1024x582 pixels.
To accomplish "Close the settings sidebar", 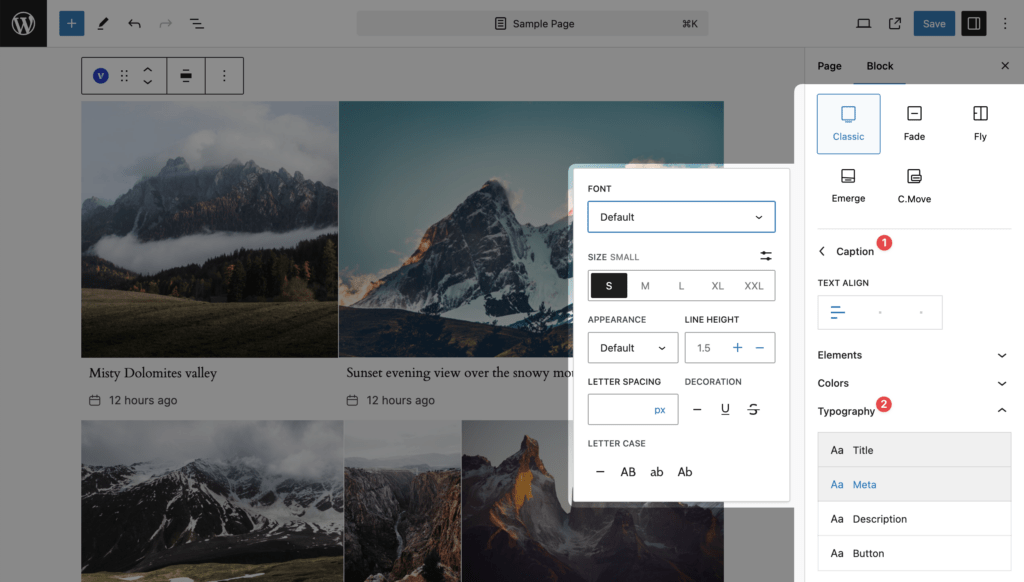I will 1005,65.
